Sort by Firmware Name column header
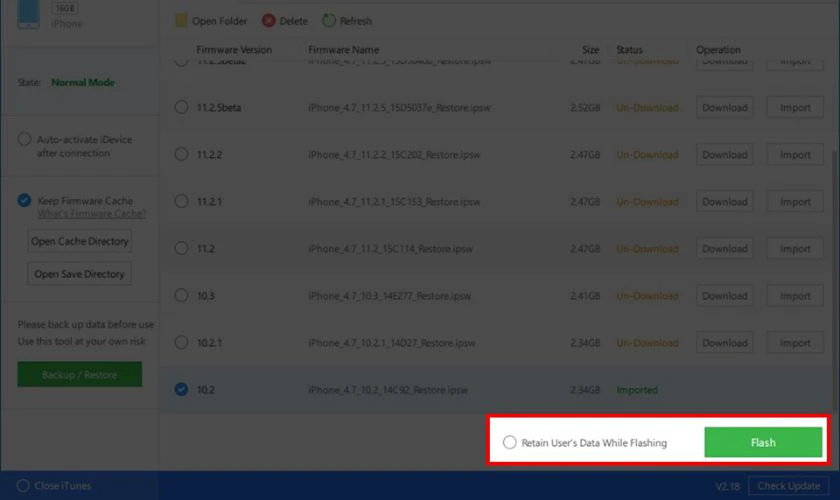 (x=343, y=49)
